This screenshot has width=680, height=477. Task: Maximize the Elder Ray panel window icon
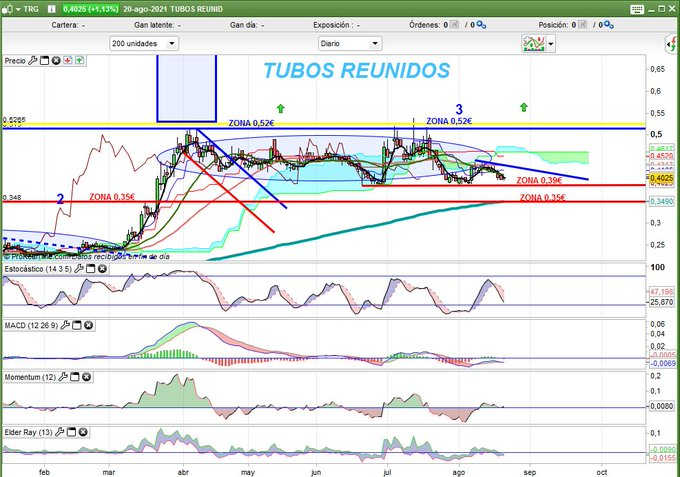pos(72,432)
